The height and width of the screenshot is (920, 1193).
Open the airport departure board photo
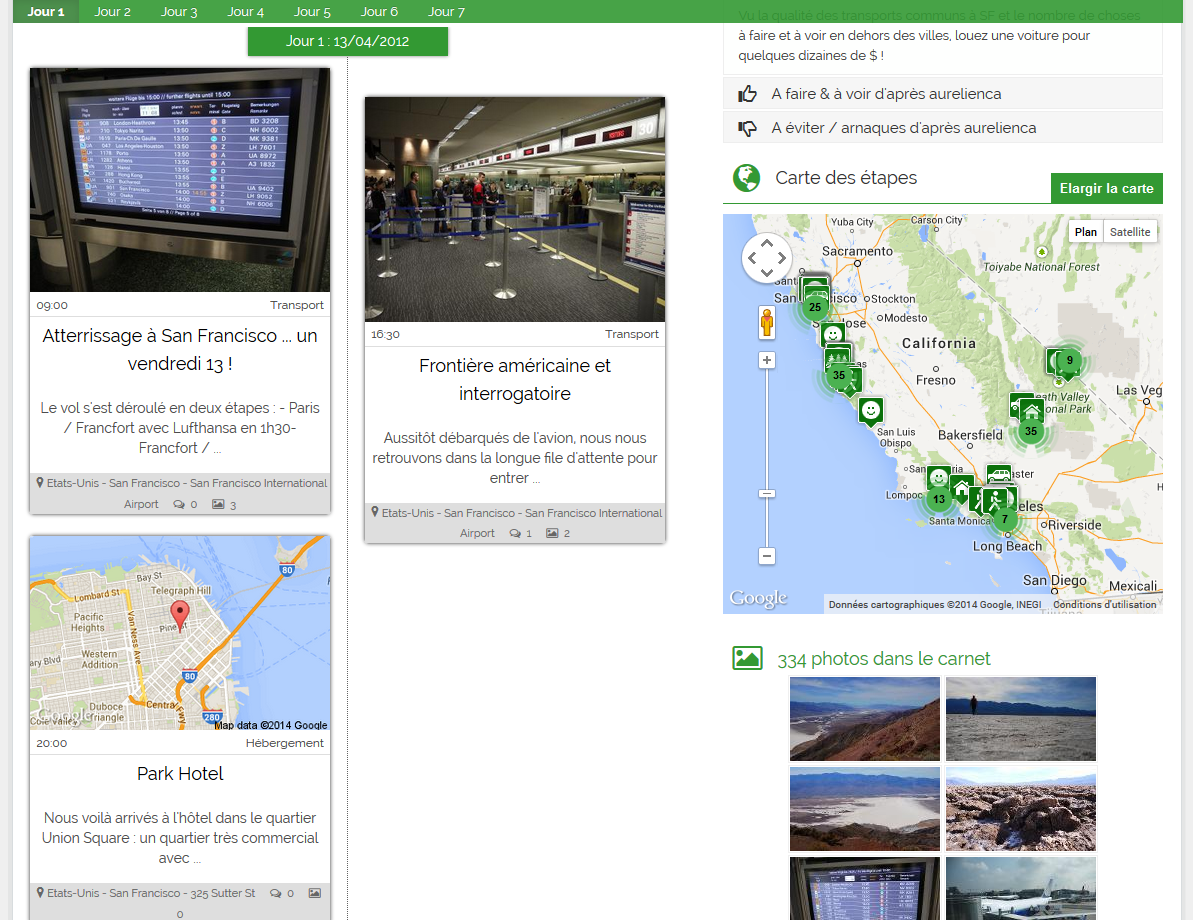click(x=180, y=180)
